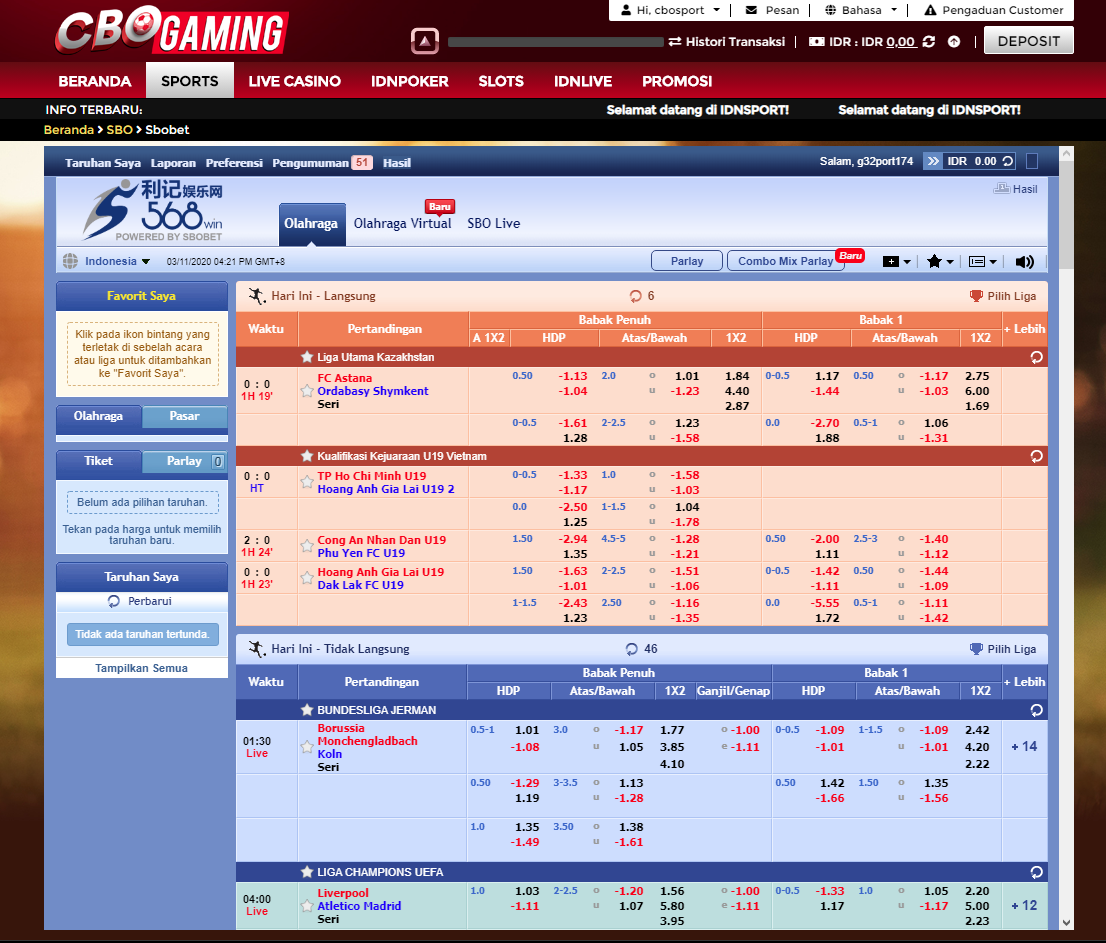
Task: Click the scrollbar down arrow
Action: point(1066,923)
